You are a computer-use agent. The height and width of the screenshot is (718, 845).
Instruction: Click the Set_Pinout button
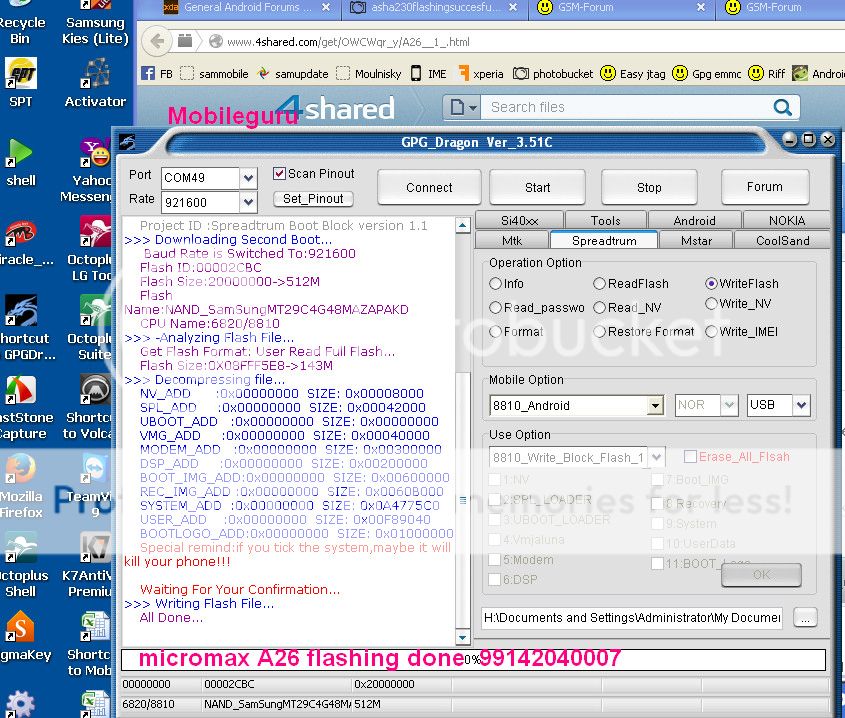313,199
